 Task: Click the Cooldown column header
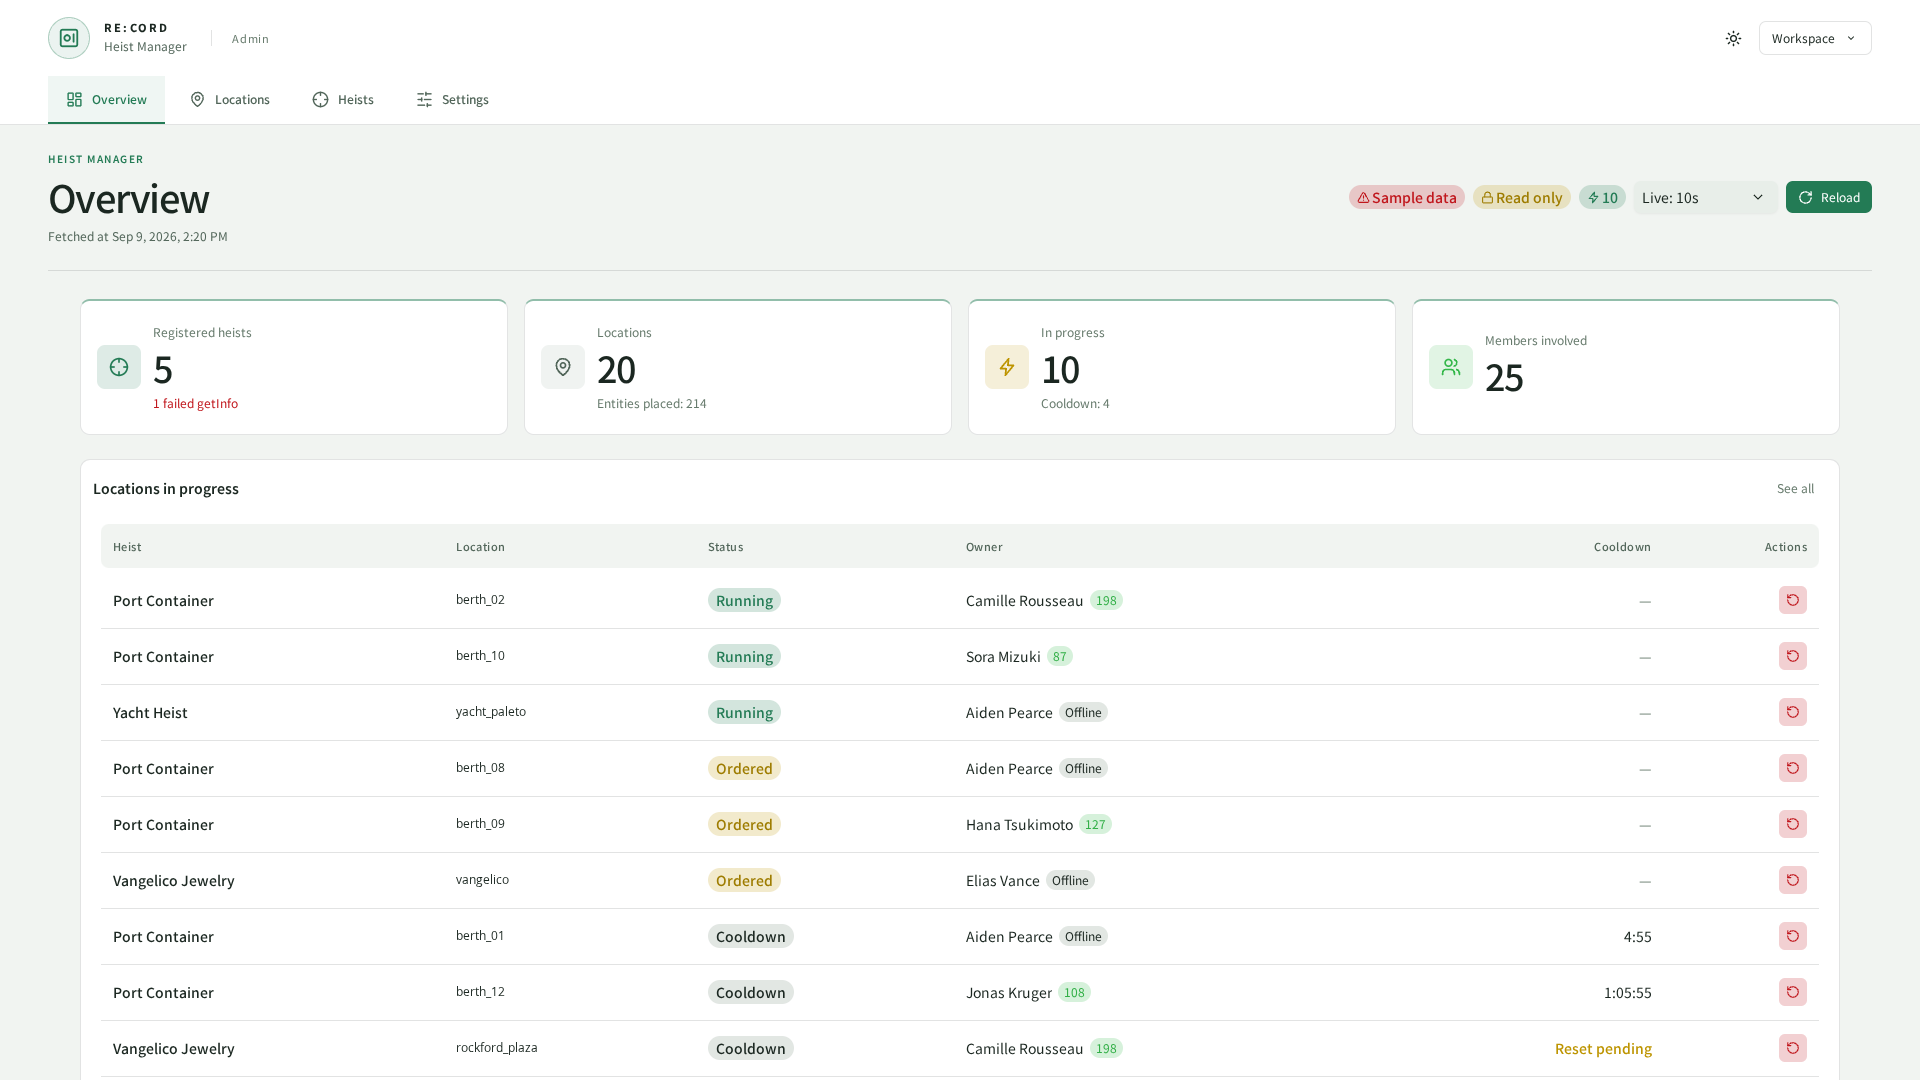(x=1622, y=547)
